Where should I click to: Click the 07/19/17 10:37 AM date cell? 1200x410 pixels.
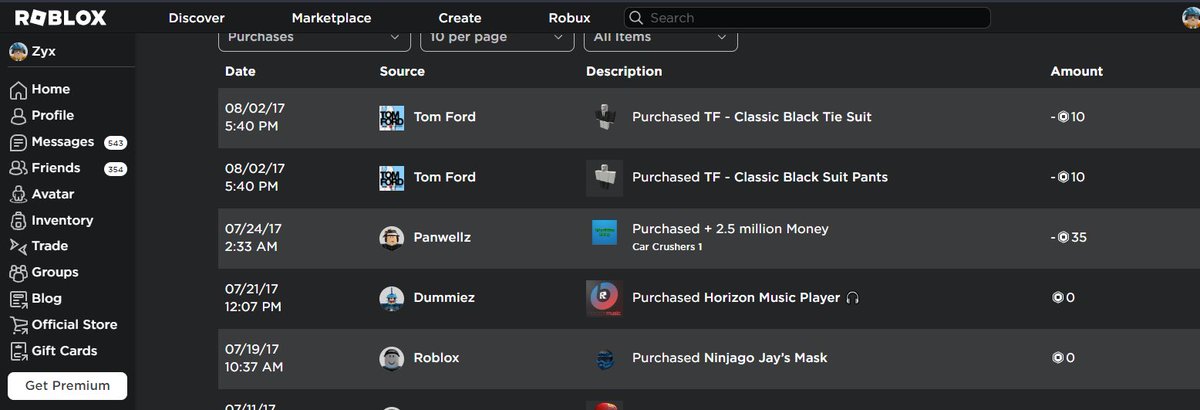255,357
